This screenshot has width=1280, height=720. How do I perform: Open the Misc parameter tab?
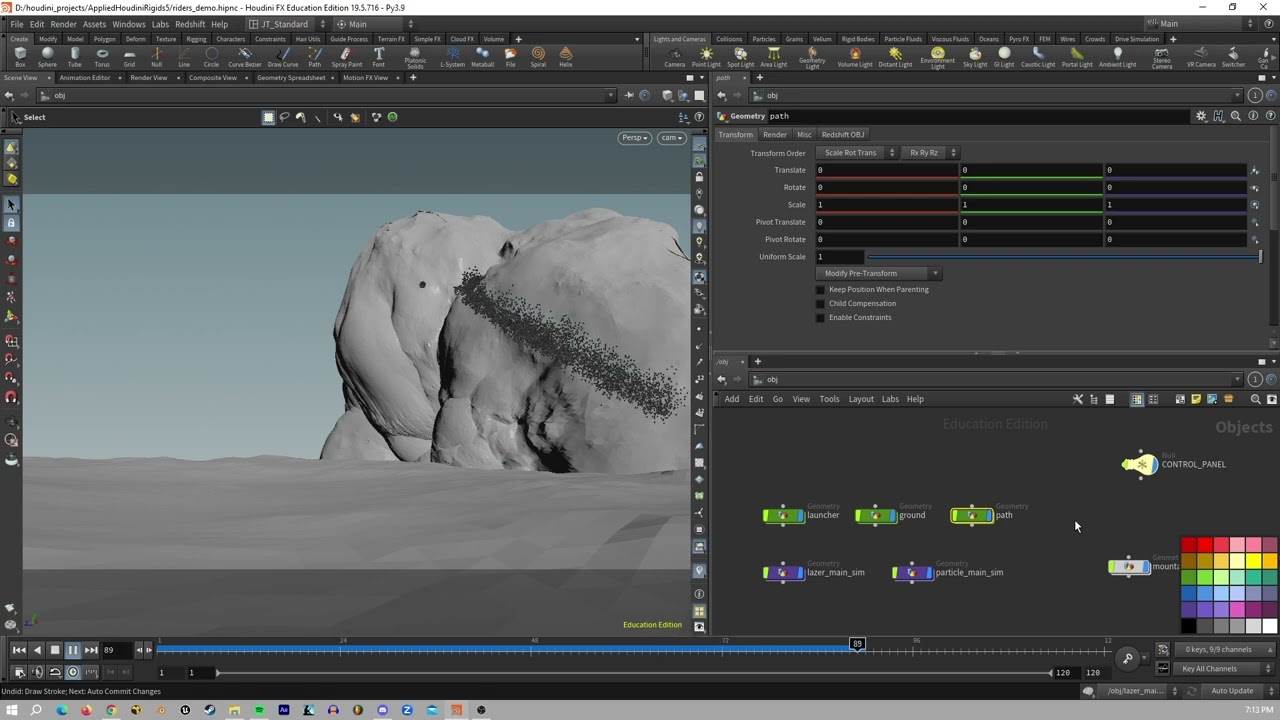pos(803,135)
